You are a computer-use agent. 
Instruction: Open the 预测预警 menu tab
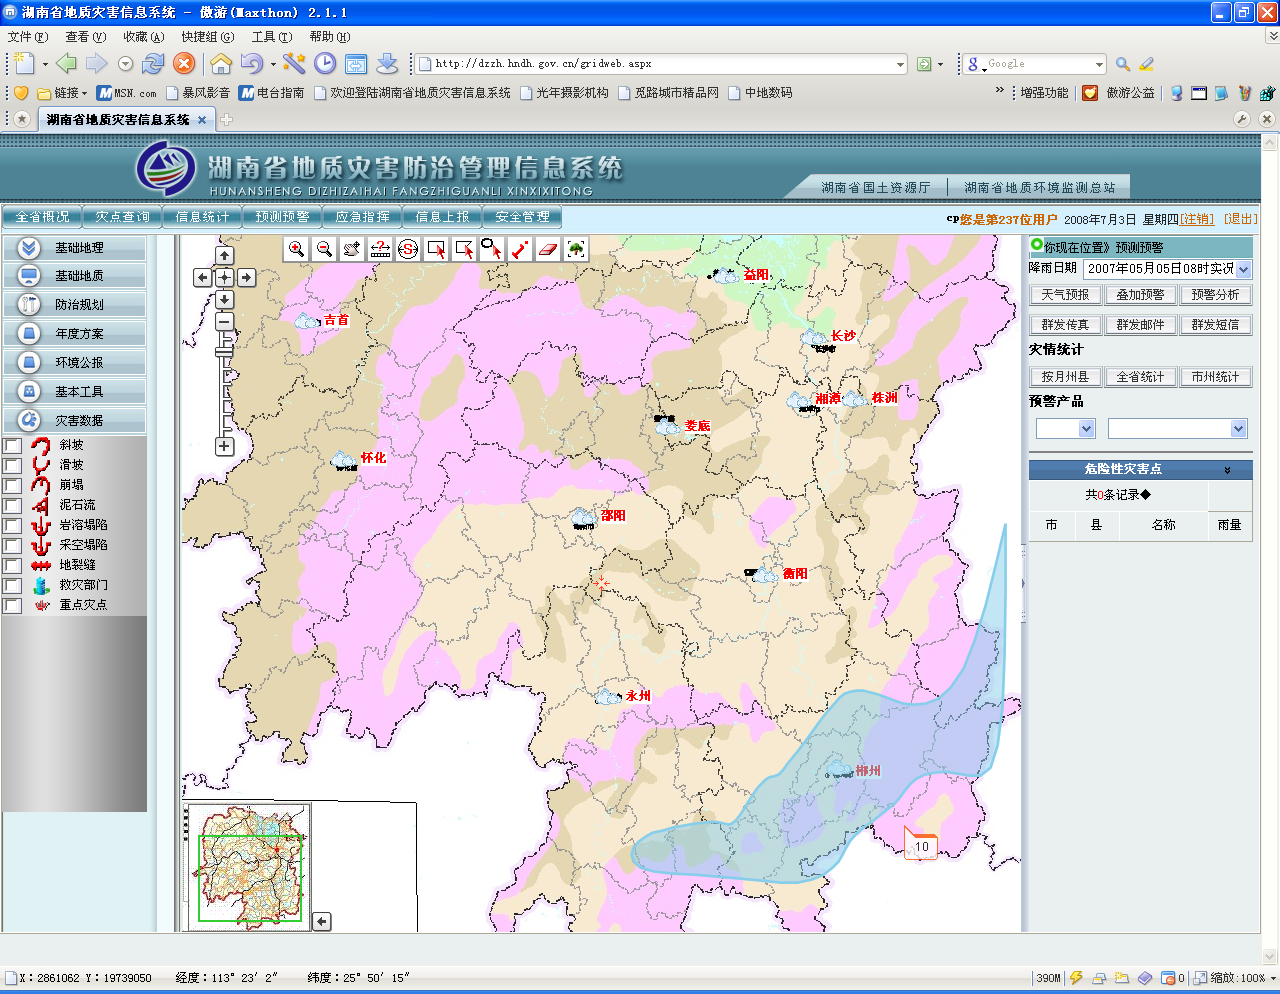pos(282,217)
